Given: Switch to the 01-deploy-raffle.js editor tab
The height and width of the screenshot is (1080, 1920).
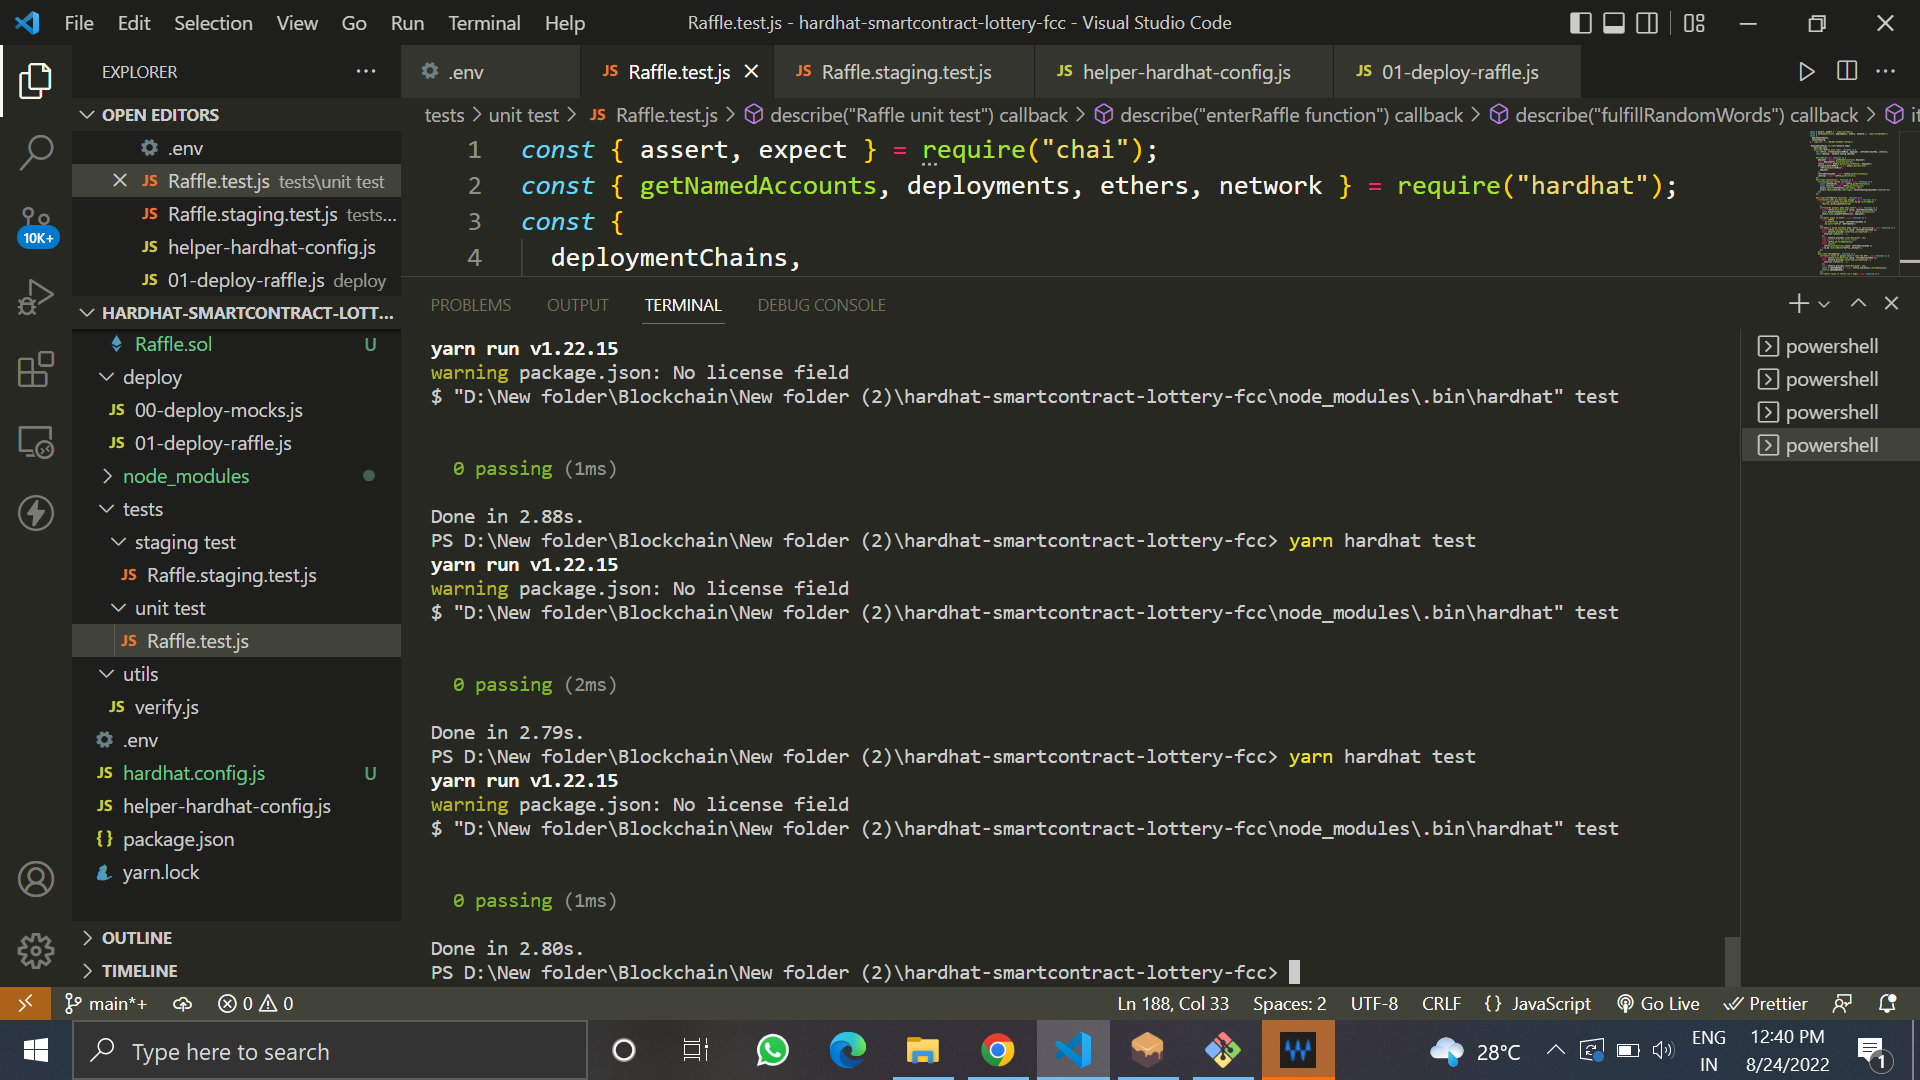Looking at the screenshot, I should coord(1458,72).
